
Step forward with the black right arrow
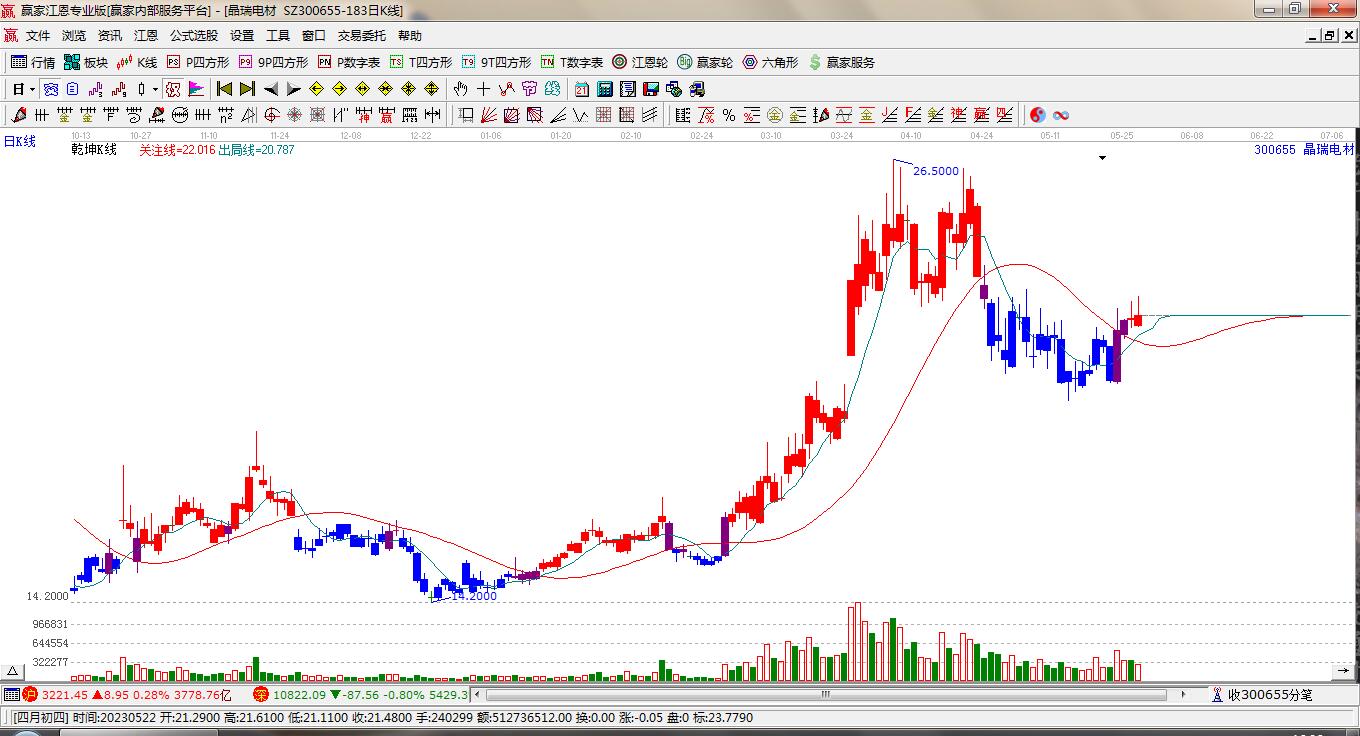tap(294, 89)
